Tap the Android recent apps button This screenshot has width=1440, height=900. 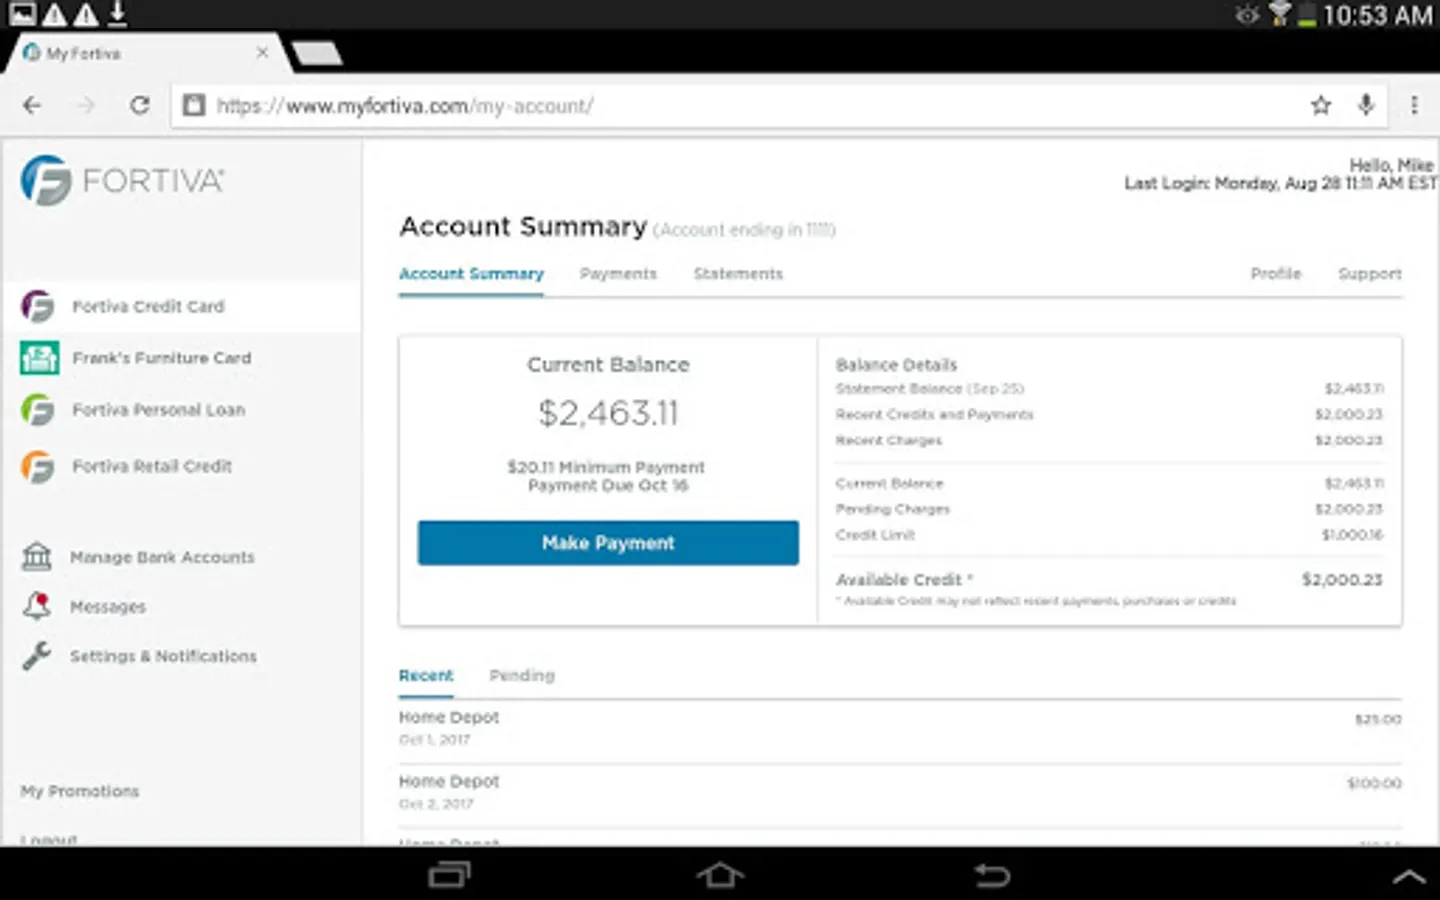(449, 875)
